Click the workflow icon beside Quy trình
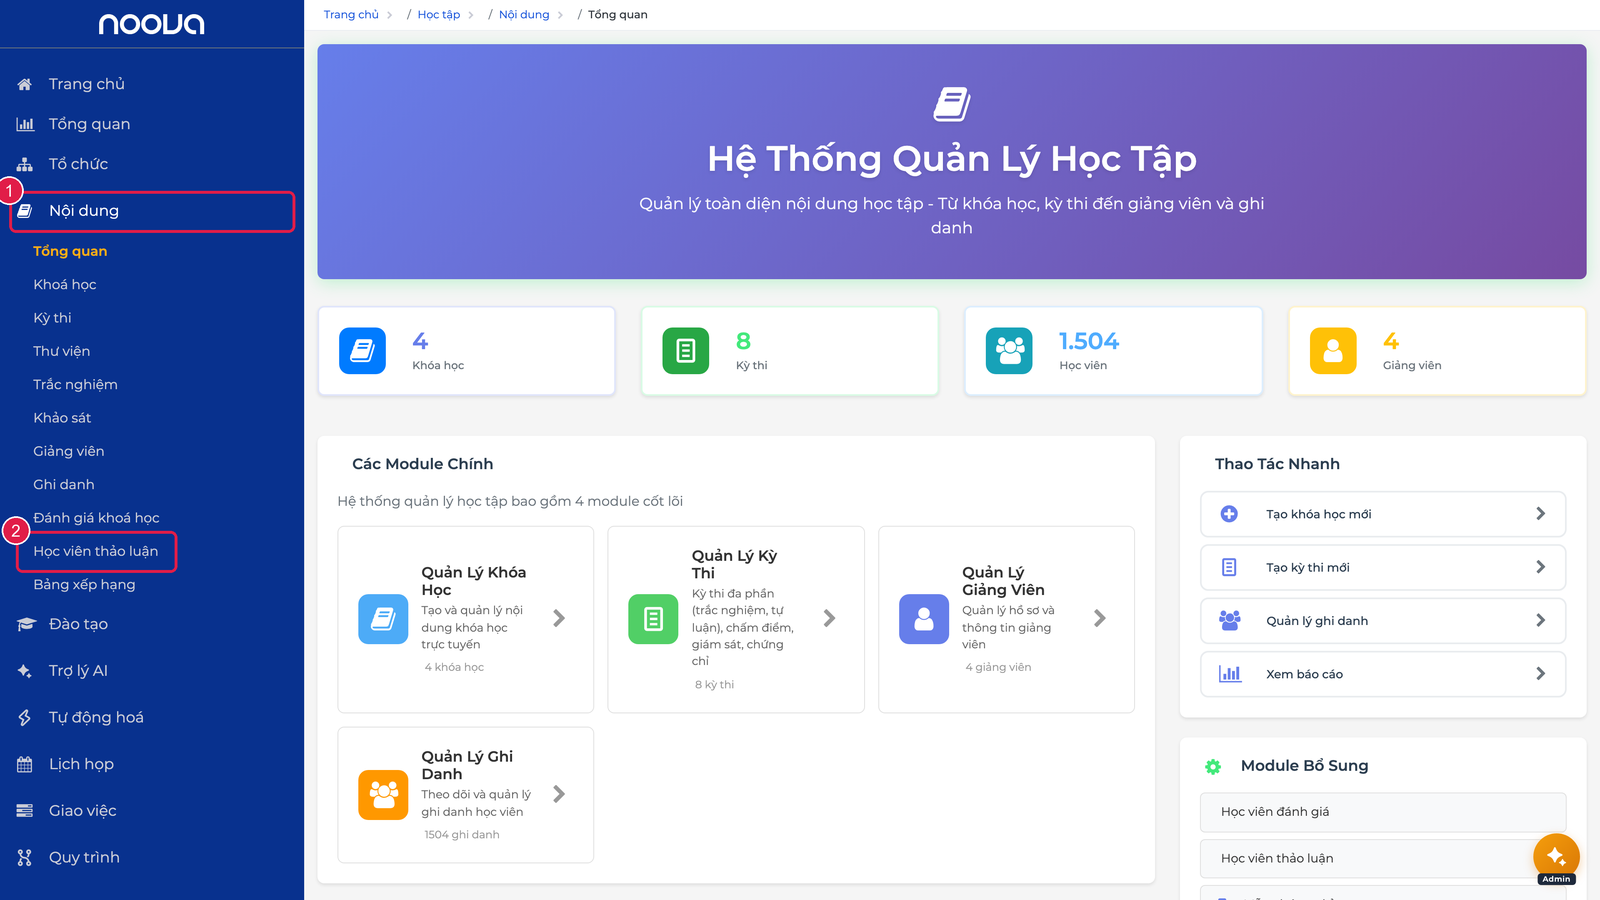Image resolution: width=1600 pixels, height=900 pixels. [x=25, y=857]
